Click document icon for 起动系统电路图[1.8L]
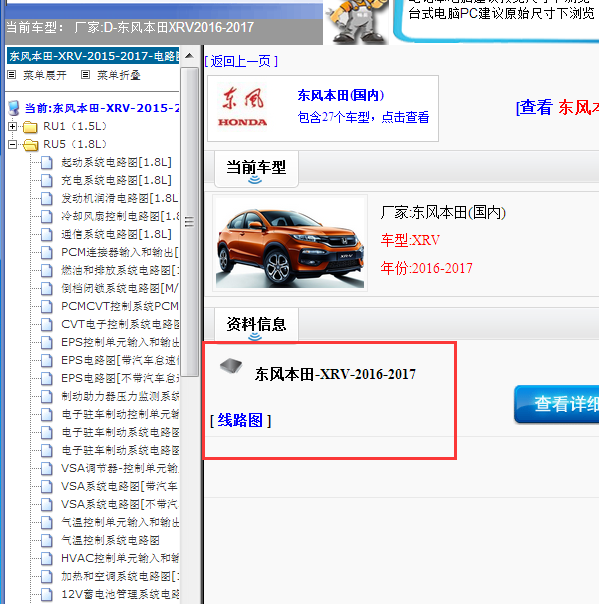 47,163
